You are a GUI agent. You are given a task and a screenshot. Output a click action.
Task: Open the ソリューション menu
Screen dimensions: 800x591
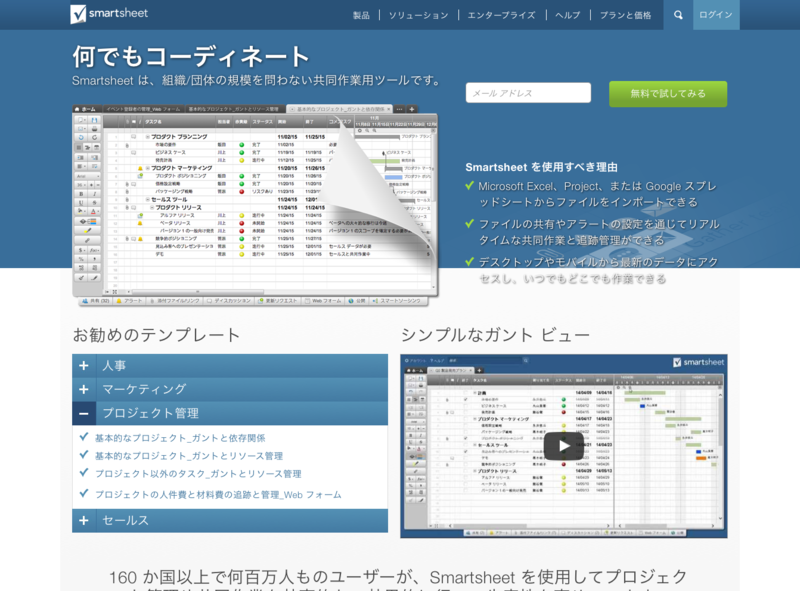click(418, 15)
